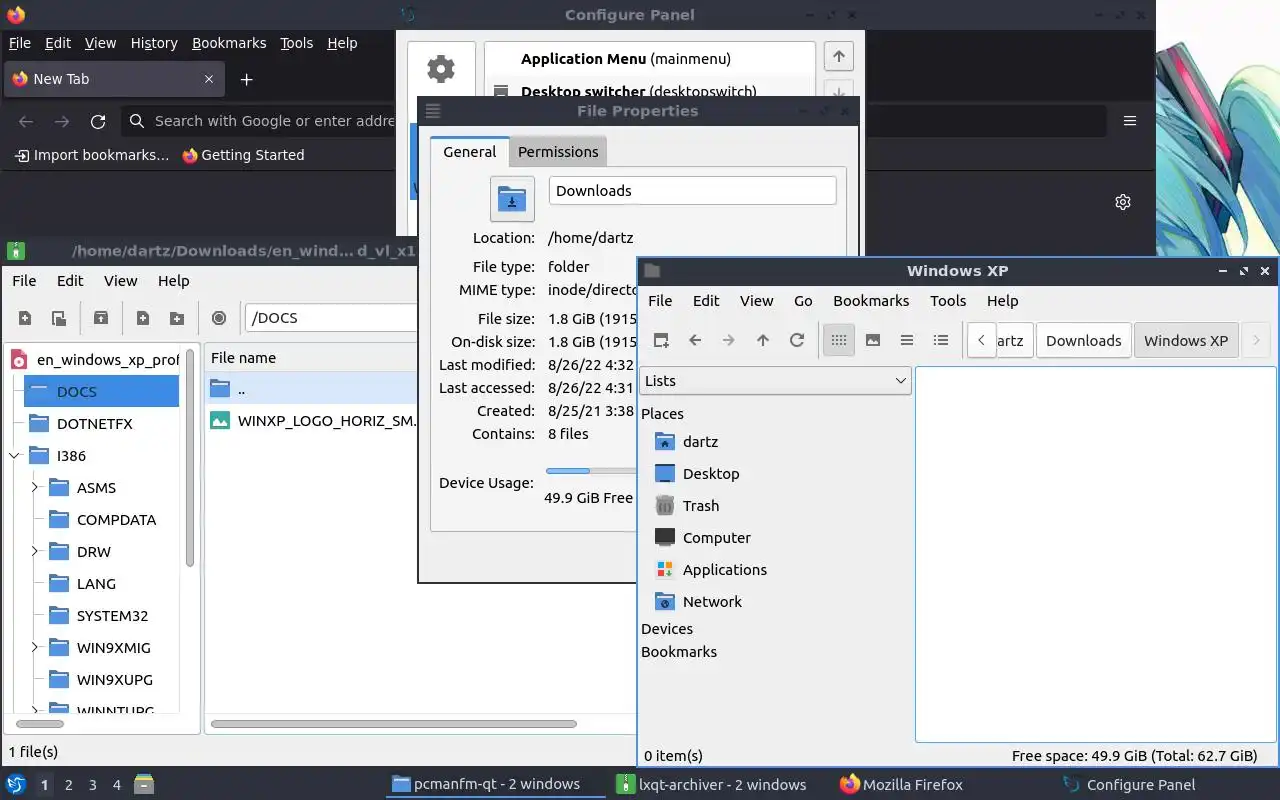1280x800 pixels.
Task: Click the file list horizontal scrollbar in lxqt-archiver
Action: point(394,724)
